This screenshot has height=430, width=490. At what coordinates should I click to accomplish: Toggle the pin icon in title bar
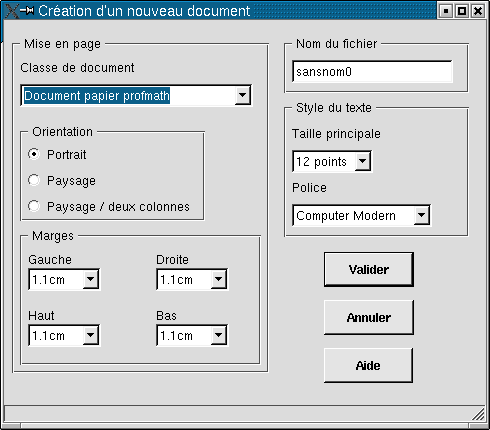tap(27, 11)
